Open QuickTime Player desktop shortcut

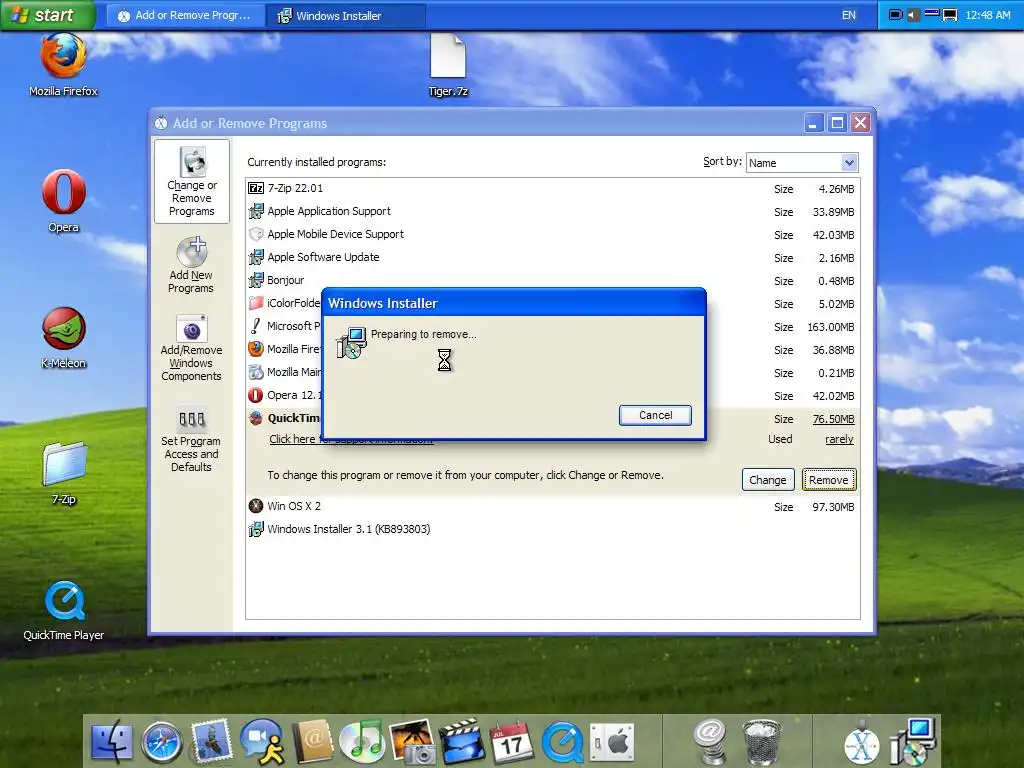(63, 610)
